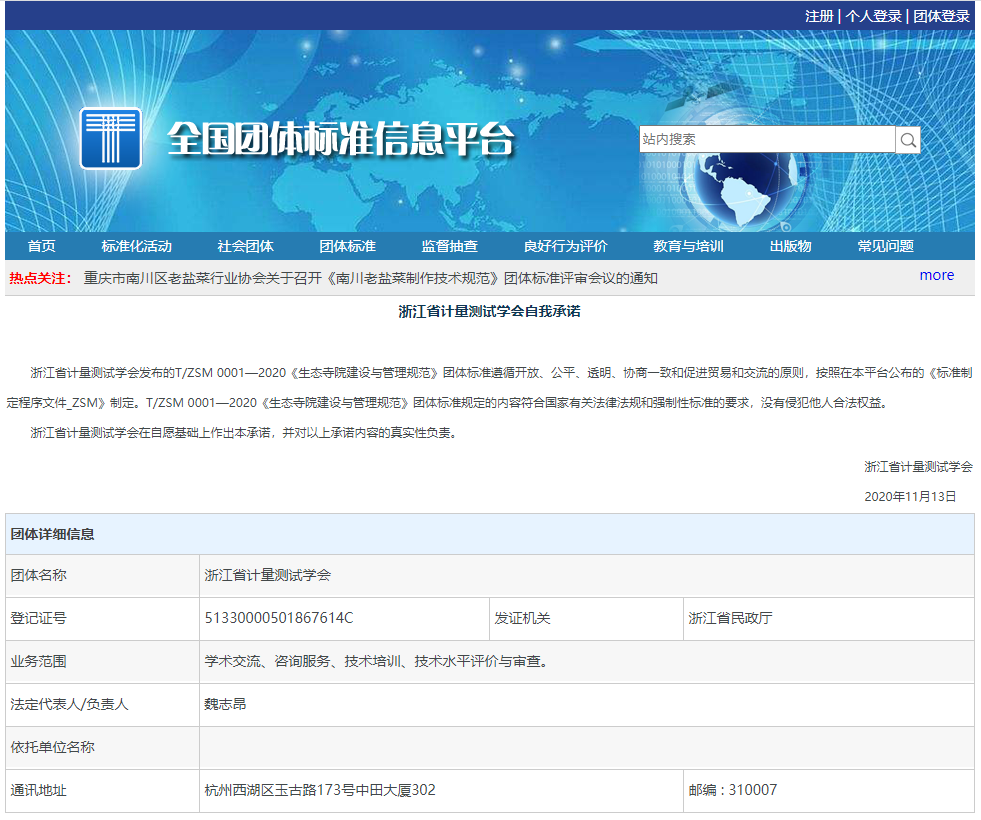The image size is (981, 820).
Task: Click the 团体名称 label cell
Action: pos(103,575)
